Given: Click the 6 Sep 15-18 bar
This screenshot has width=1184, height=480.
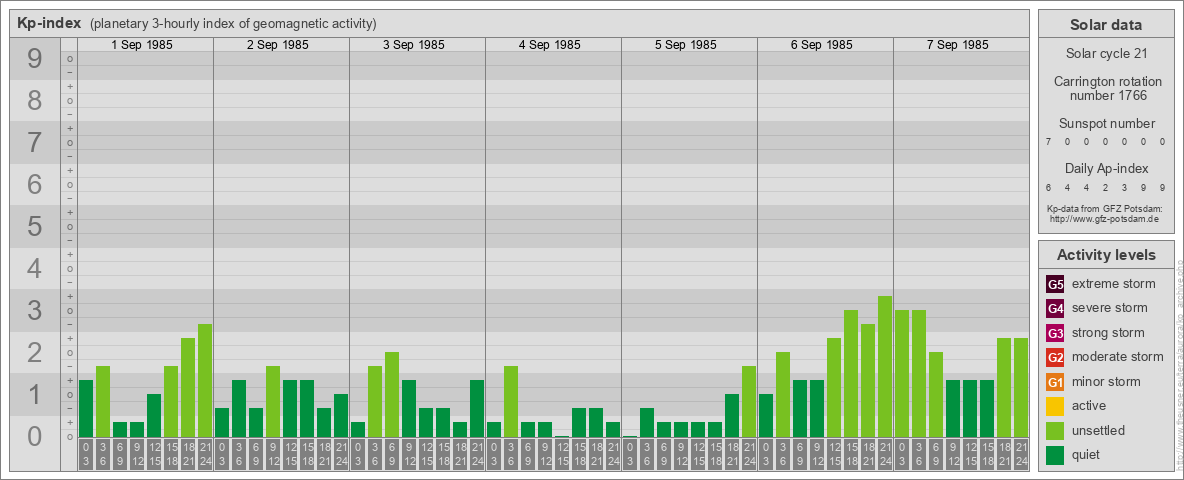Looking at the screenshot, I should (x=851, y=374).
